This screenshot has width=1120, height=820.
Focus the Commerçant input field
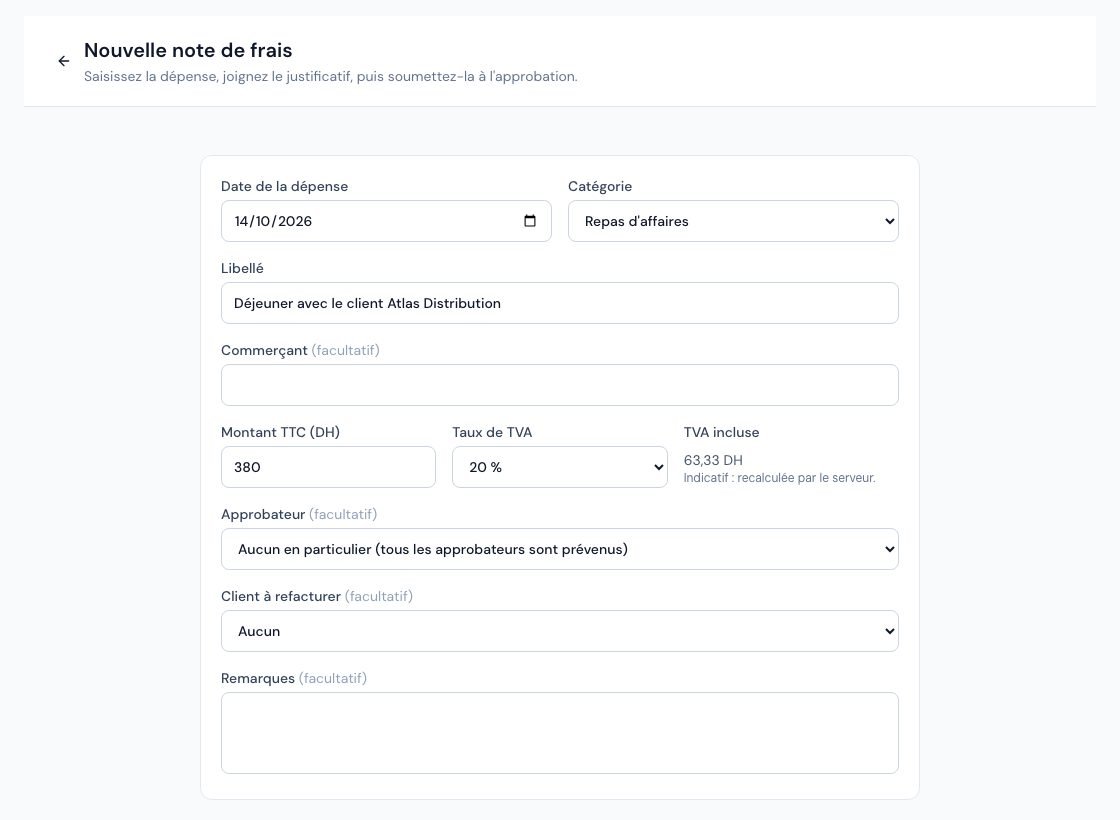(x=559, y=385)
